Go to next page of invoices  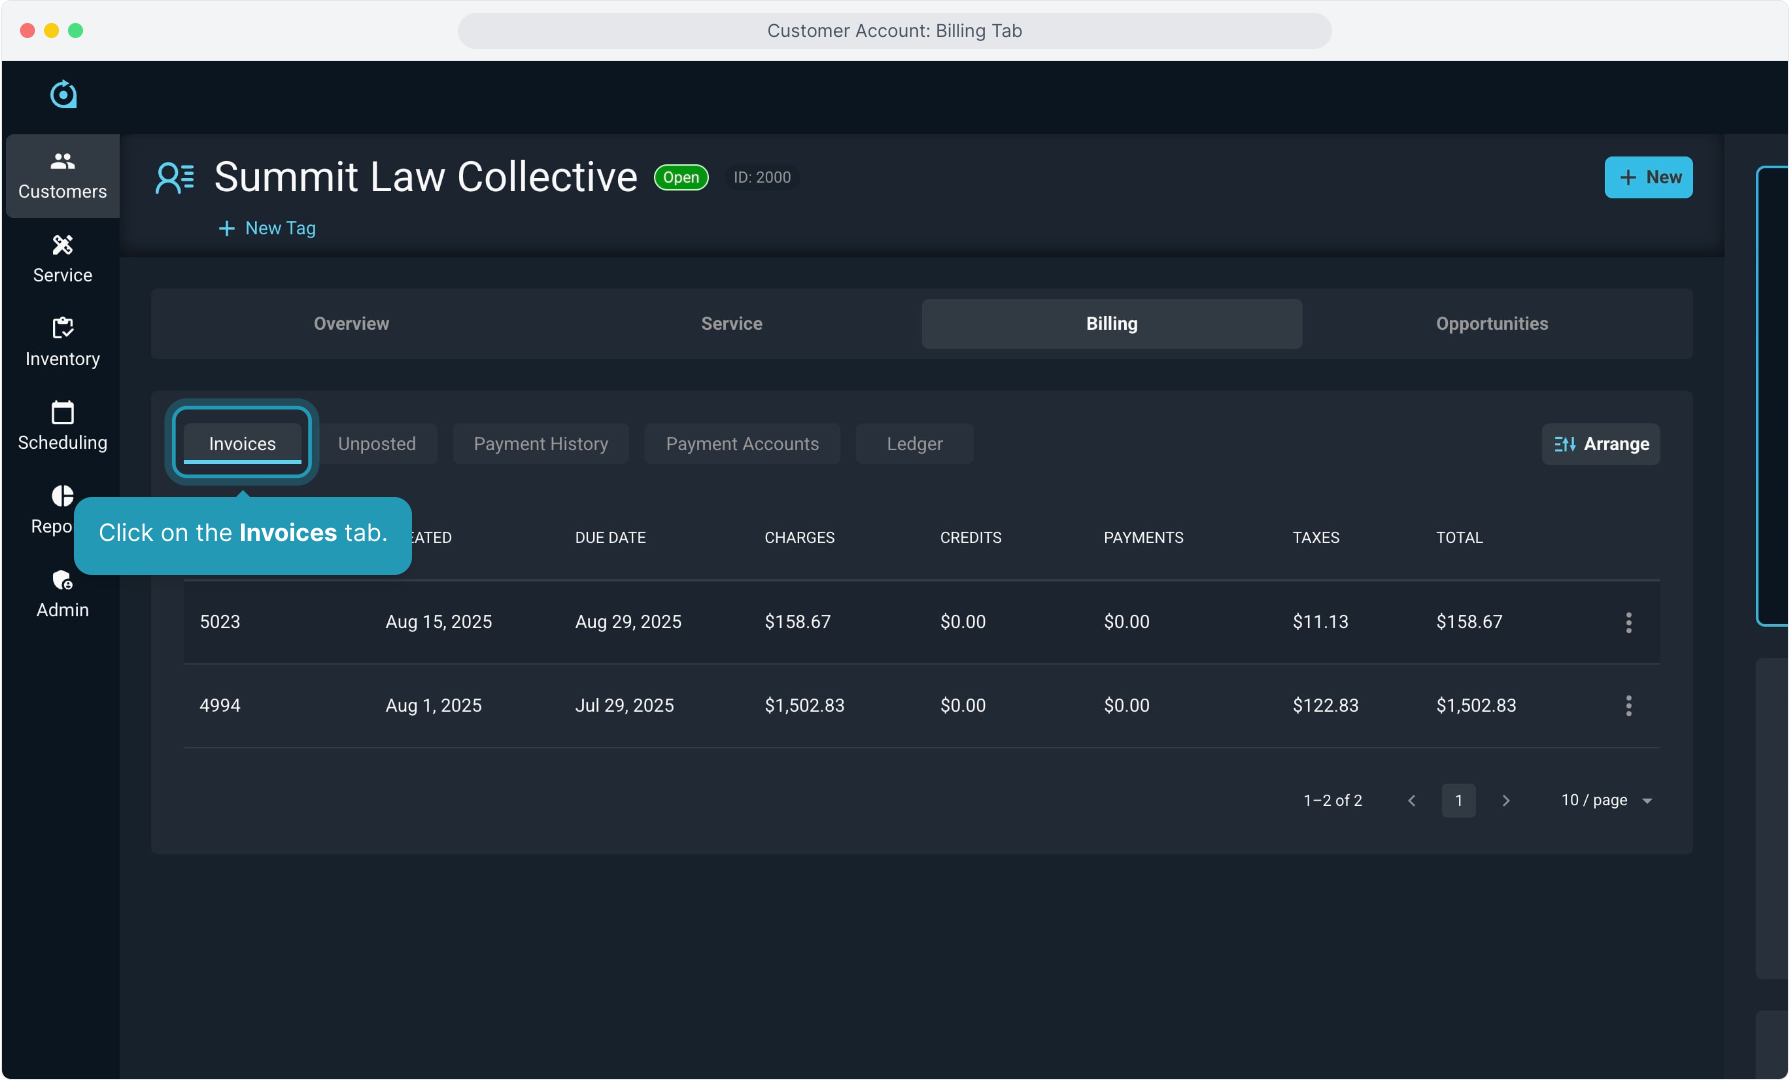(x=1505, y=800)
